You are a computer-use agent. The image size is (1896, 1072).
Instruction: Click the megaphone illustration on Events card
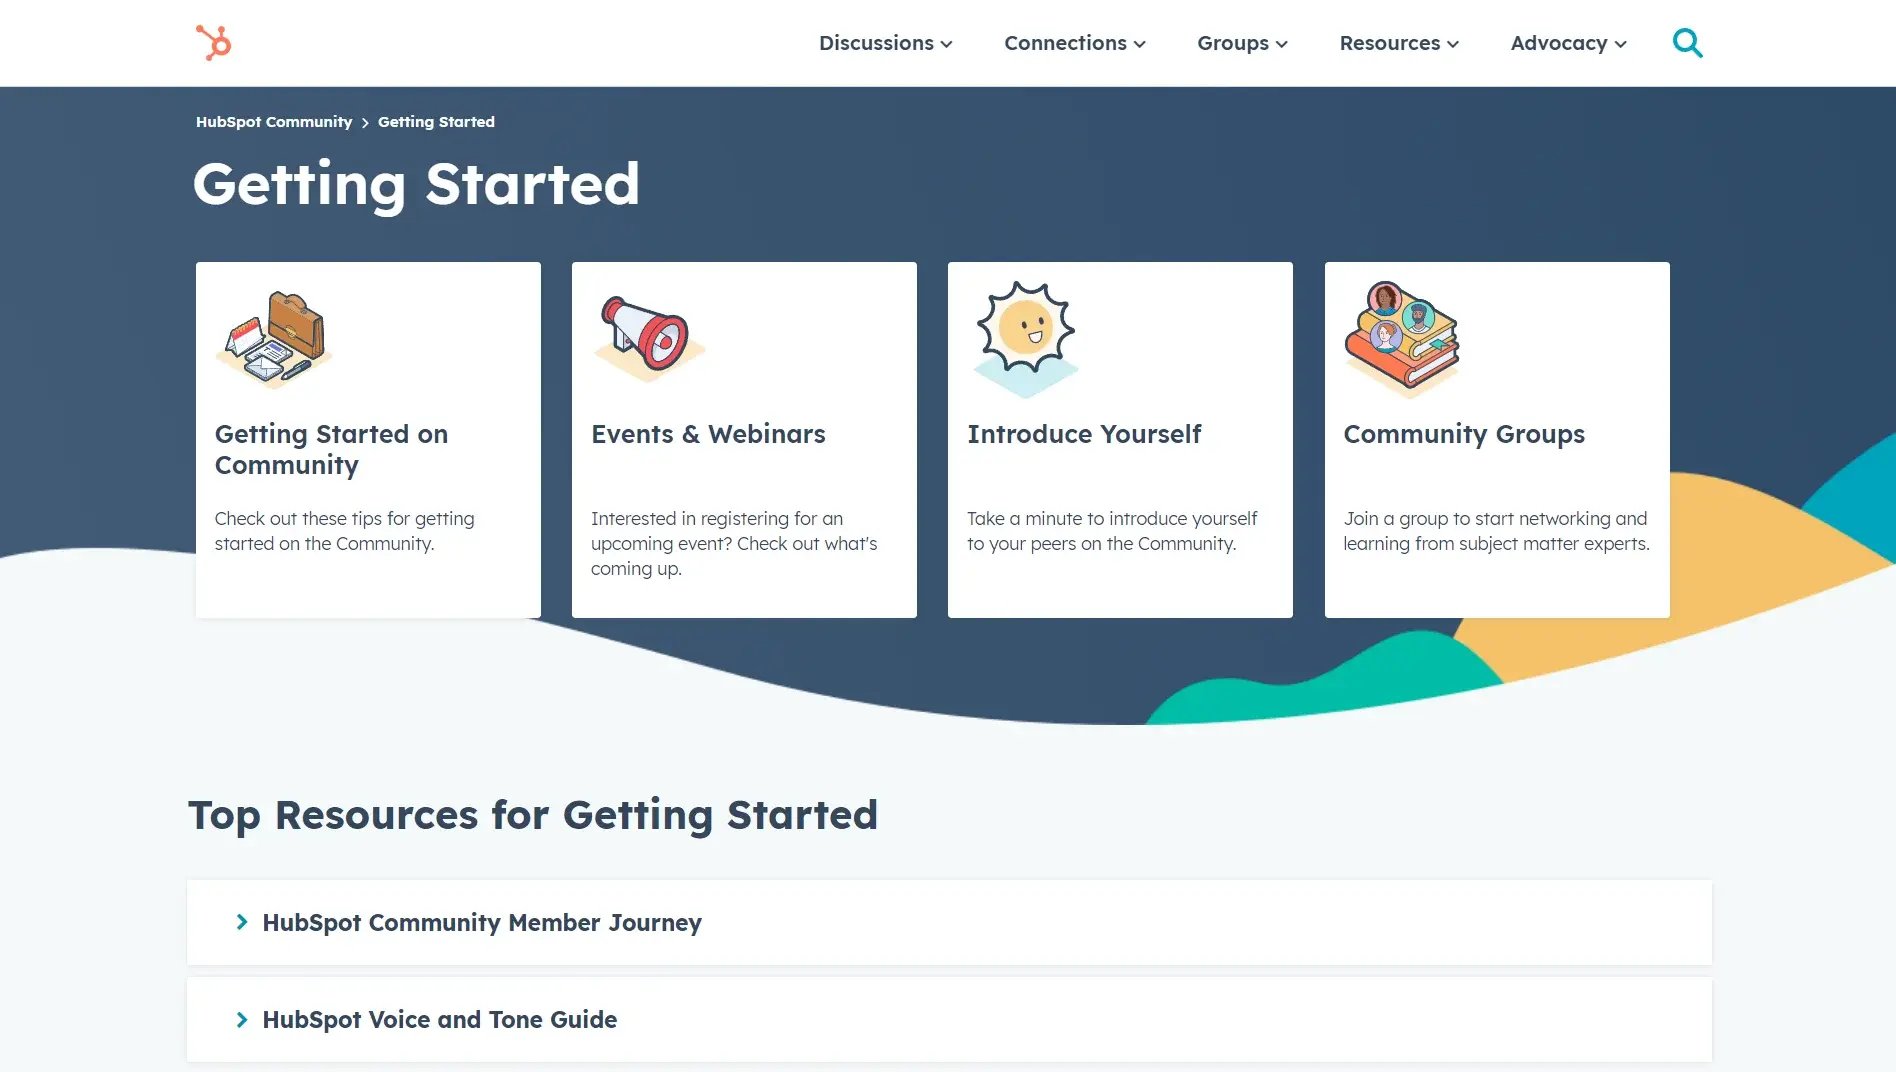click(648, 339)
